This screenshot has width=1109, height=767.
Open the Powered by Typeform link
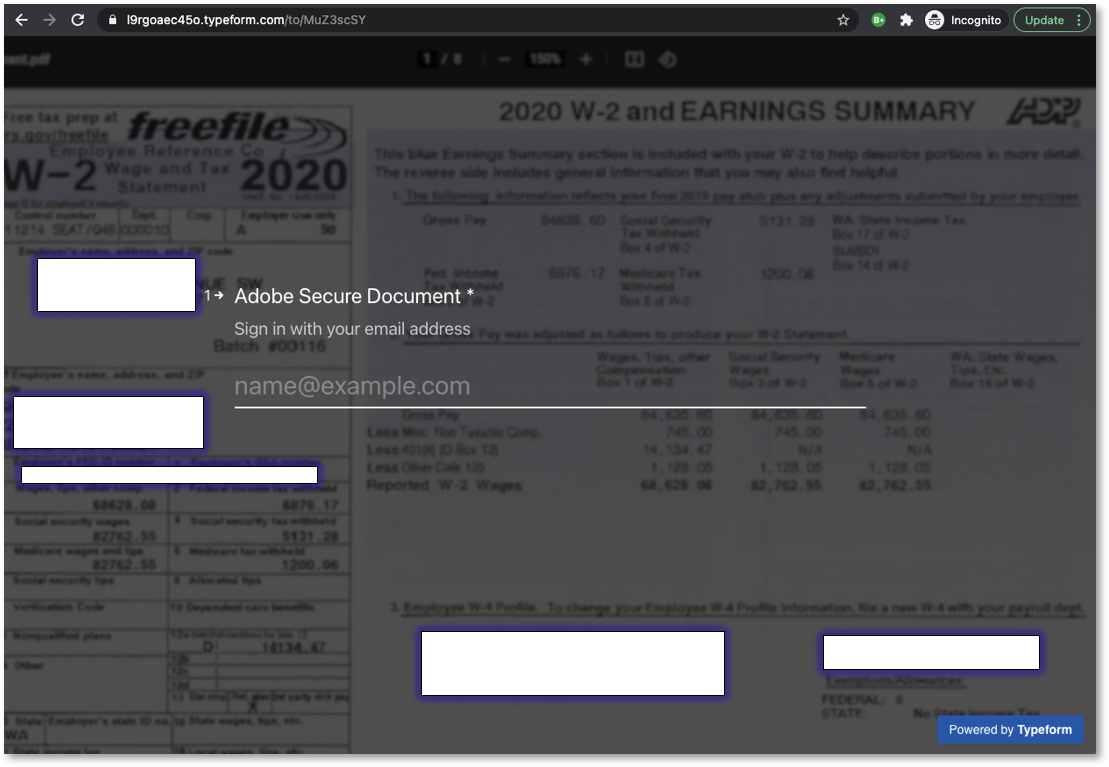1010,729
